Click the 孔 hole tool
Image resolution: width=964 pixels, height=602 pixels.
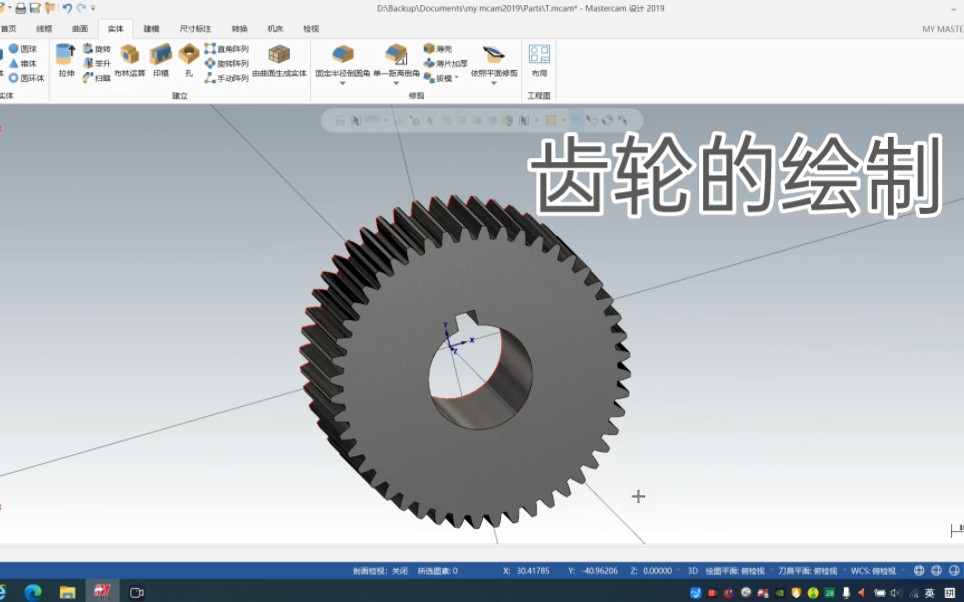point(189,60)
